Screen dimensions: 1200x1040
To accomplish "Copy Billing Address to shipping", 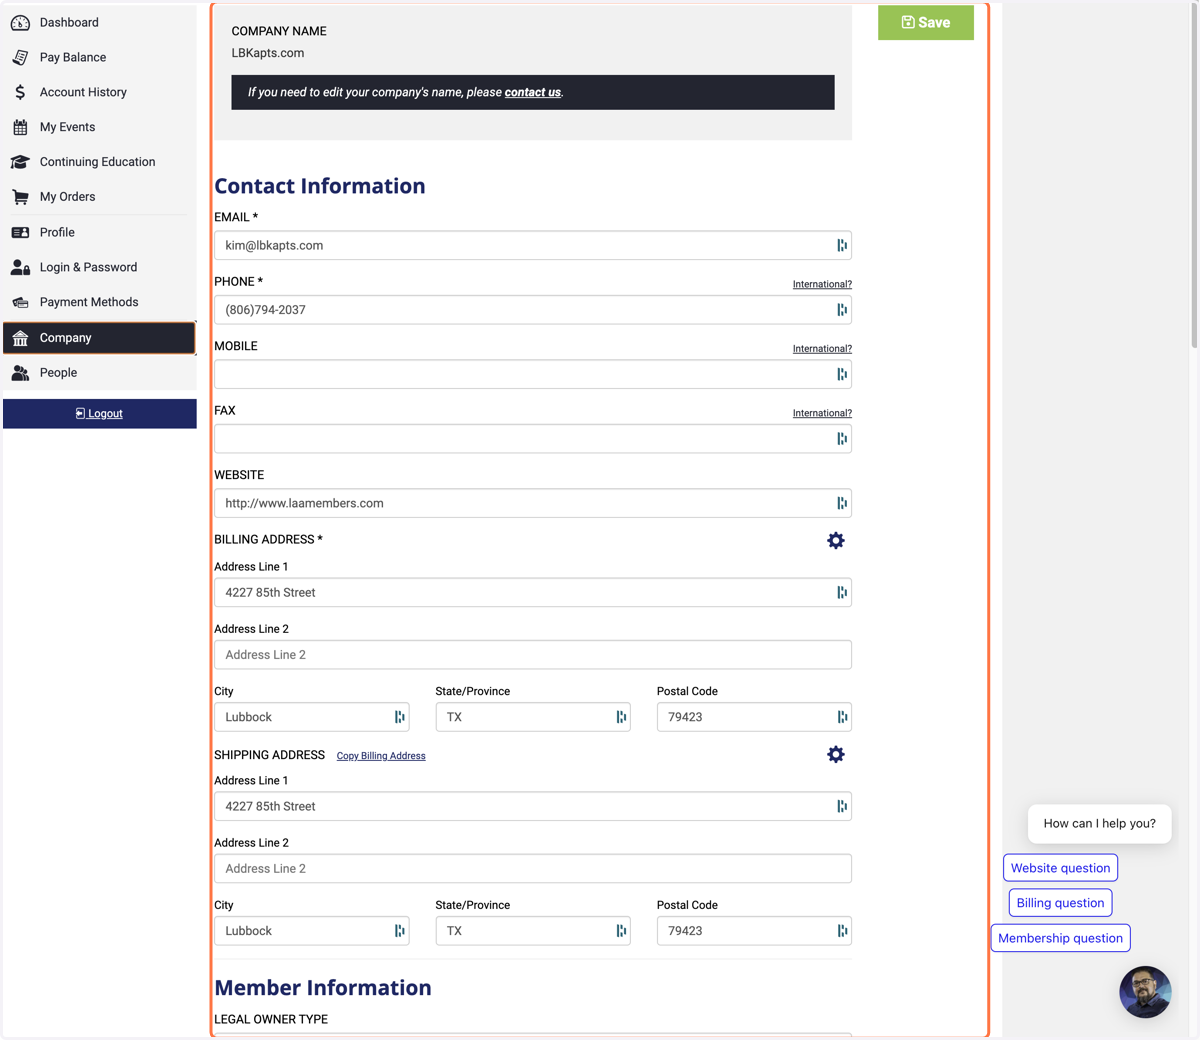I will click(x=381, y=756).
